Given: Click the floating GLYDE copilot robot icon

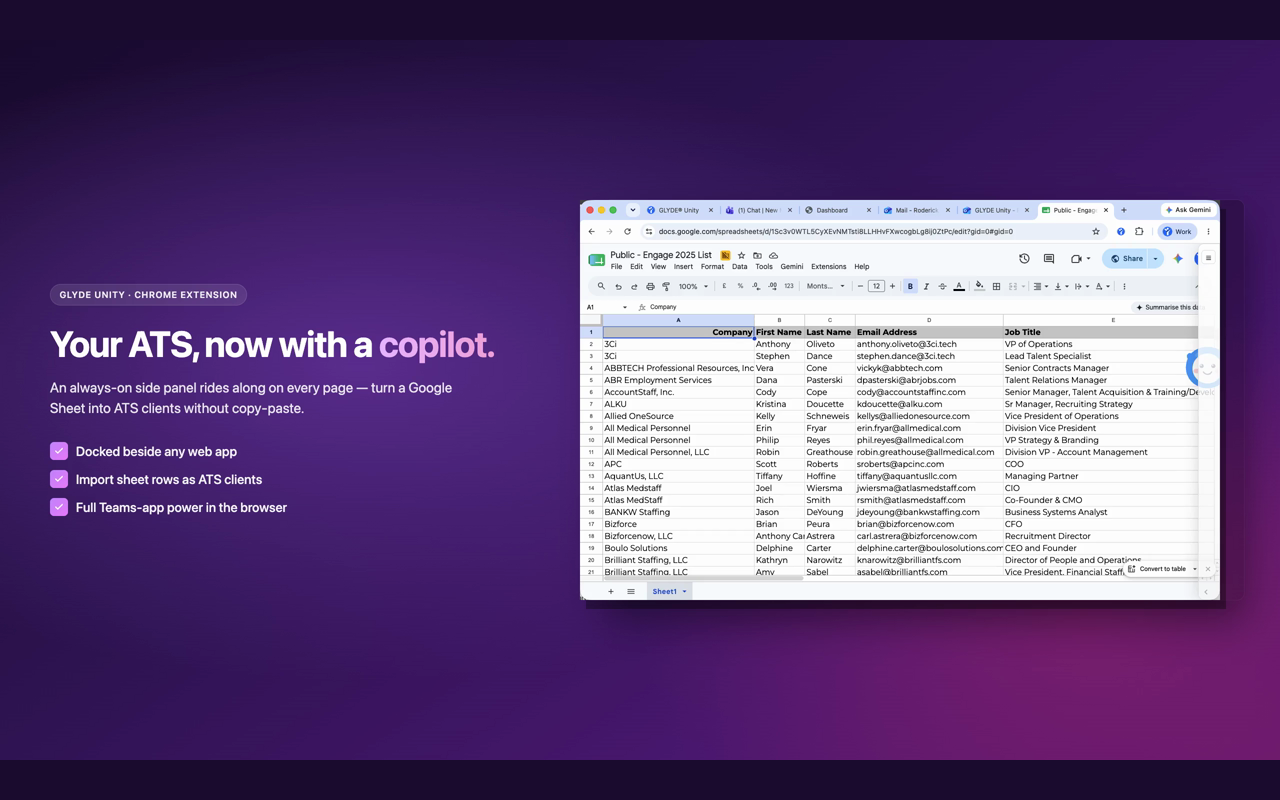Looking at the screenshot, I should [1204, 368].
